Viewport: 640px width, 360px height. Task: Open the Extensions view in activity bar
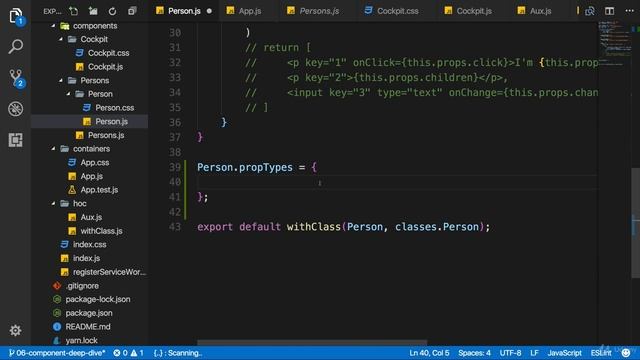tap(16, 140)
